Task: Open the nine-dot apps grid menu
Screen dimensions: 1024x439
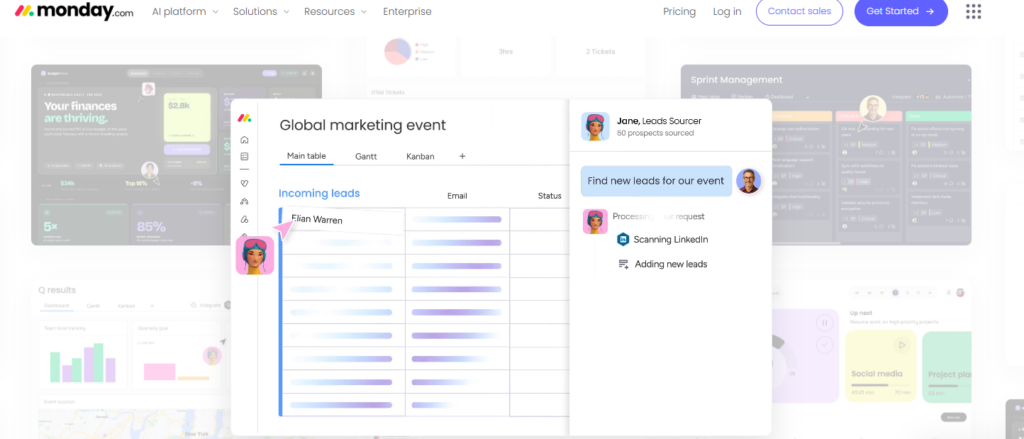Action: coord(973,11)
